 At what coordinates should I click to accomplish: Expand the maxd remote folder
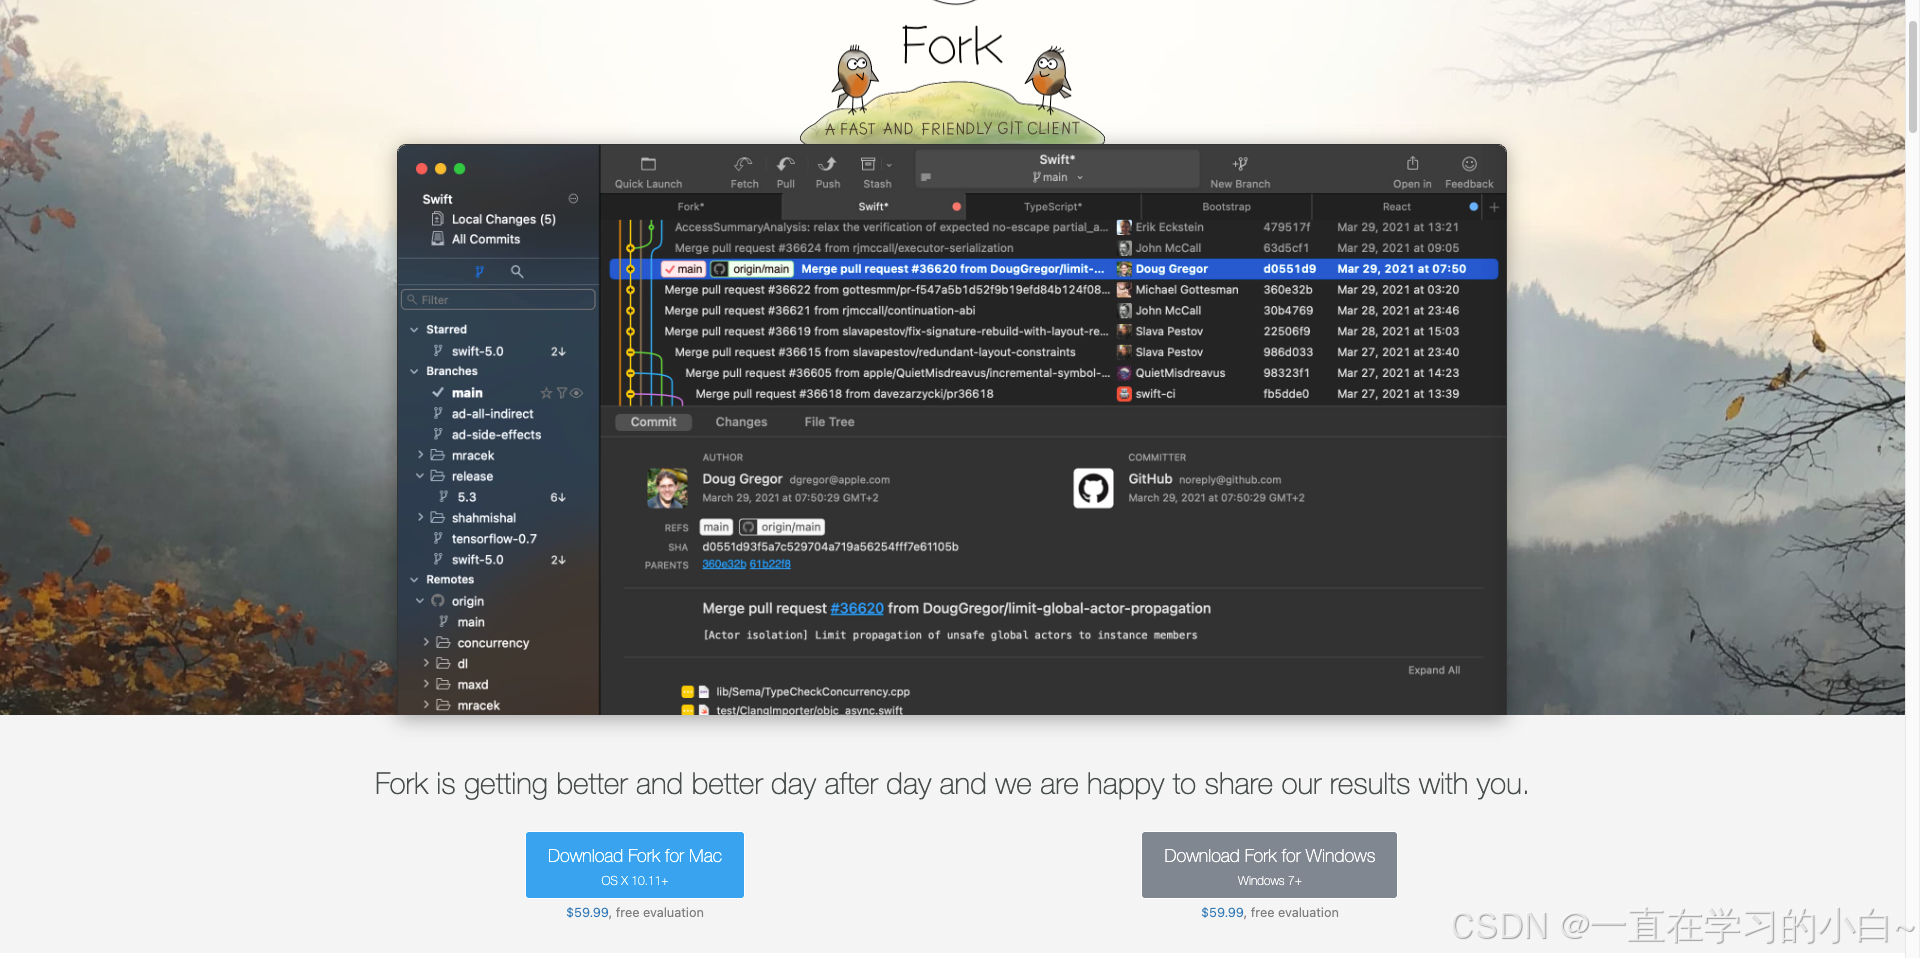point(427,684)
